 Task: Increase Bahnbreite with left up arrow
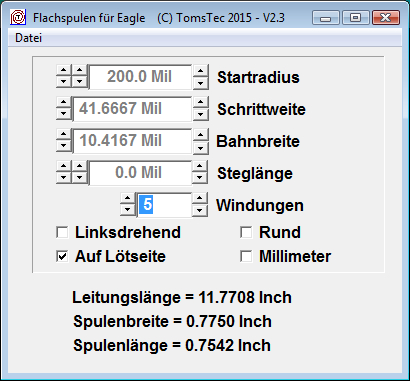pyautogui.click(x=64, y=134)
